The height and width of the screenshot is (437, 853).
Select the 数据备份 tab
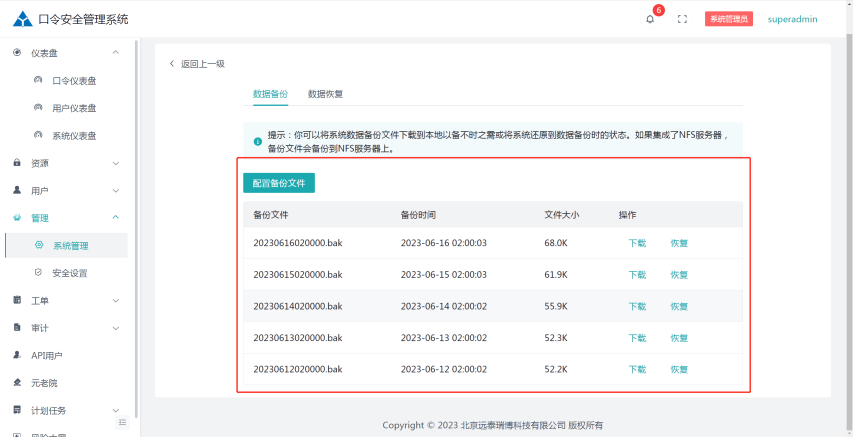tap(270, 94)
